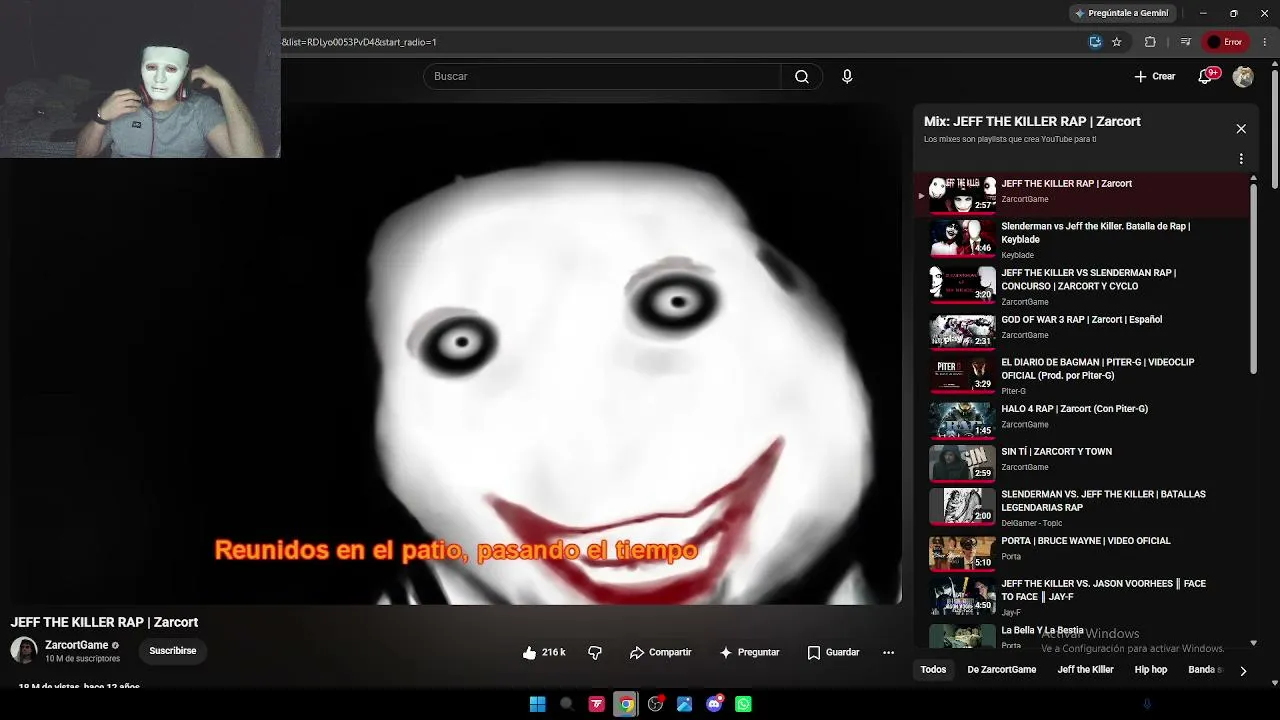Open Chrome three-dot menu
The height and width of the screenshot is (720, 1280).
[x=1265, y=42]
